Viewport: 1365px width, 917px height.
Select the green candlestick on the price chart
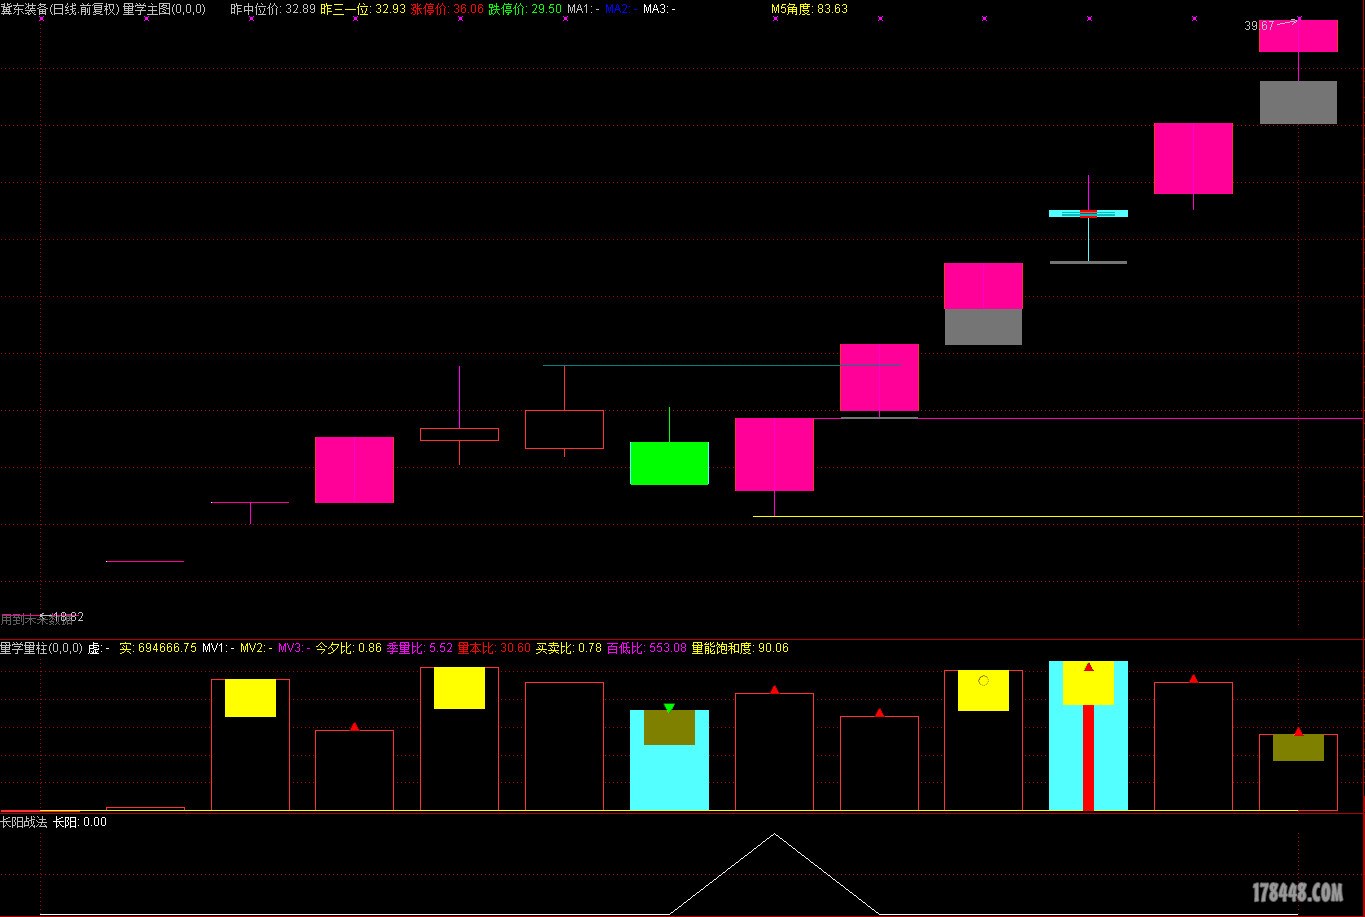pyautogui.click(x=669, y=463)
